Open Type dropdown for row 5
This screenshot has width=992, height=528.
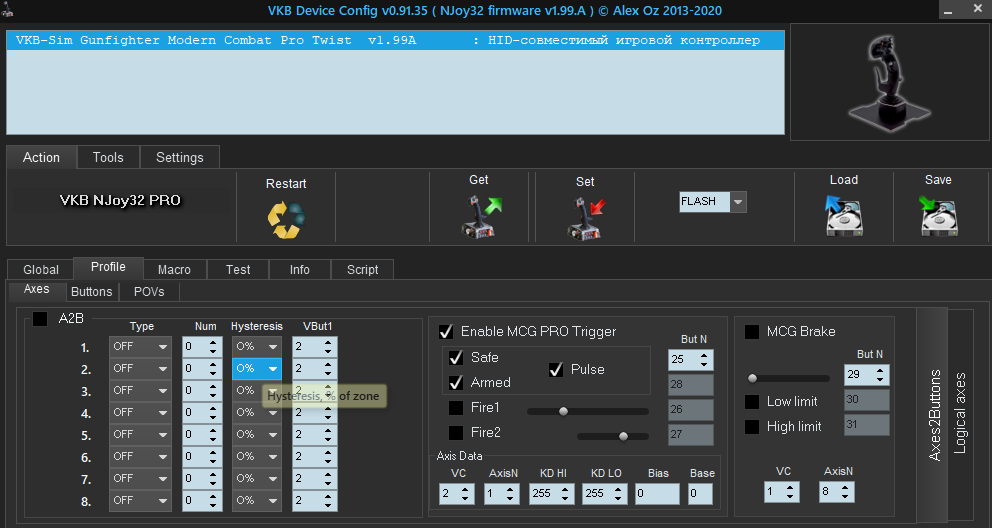(x=140, y=434)
